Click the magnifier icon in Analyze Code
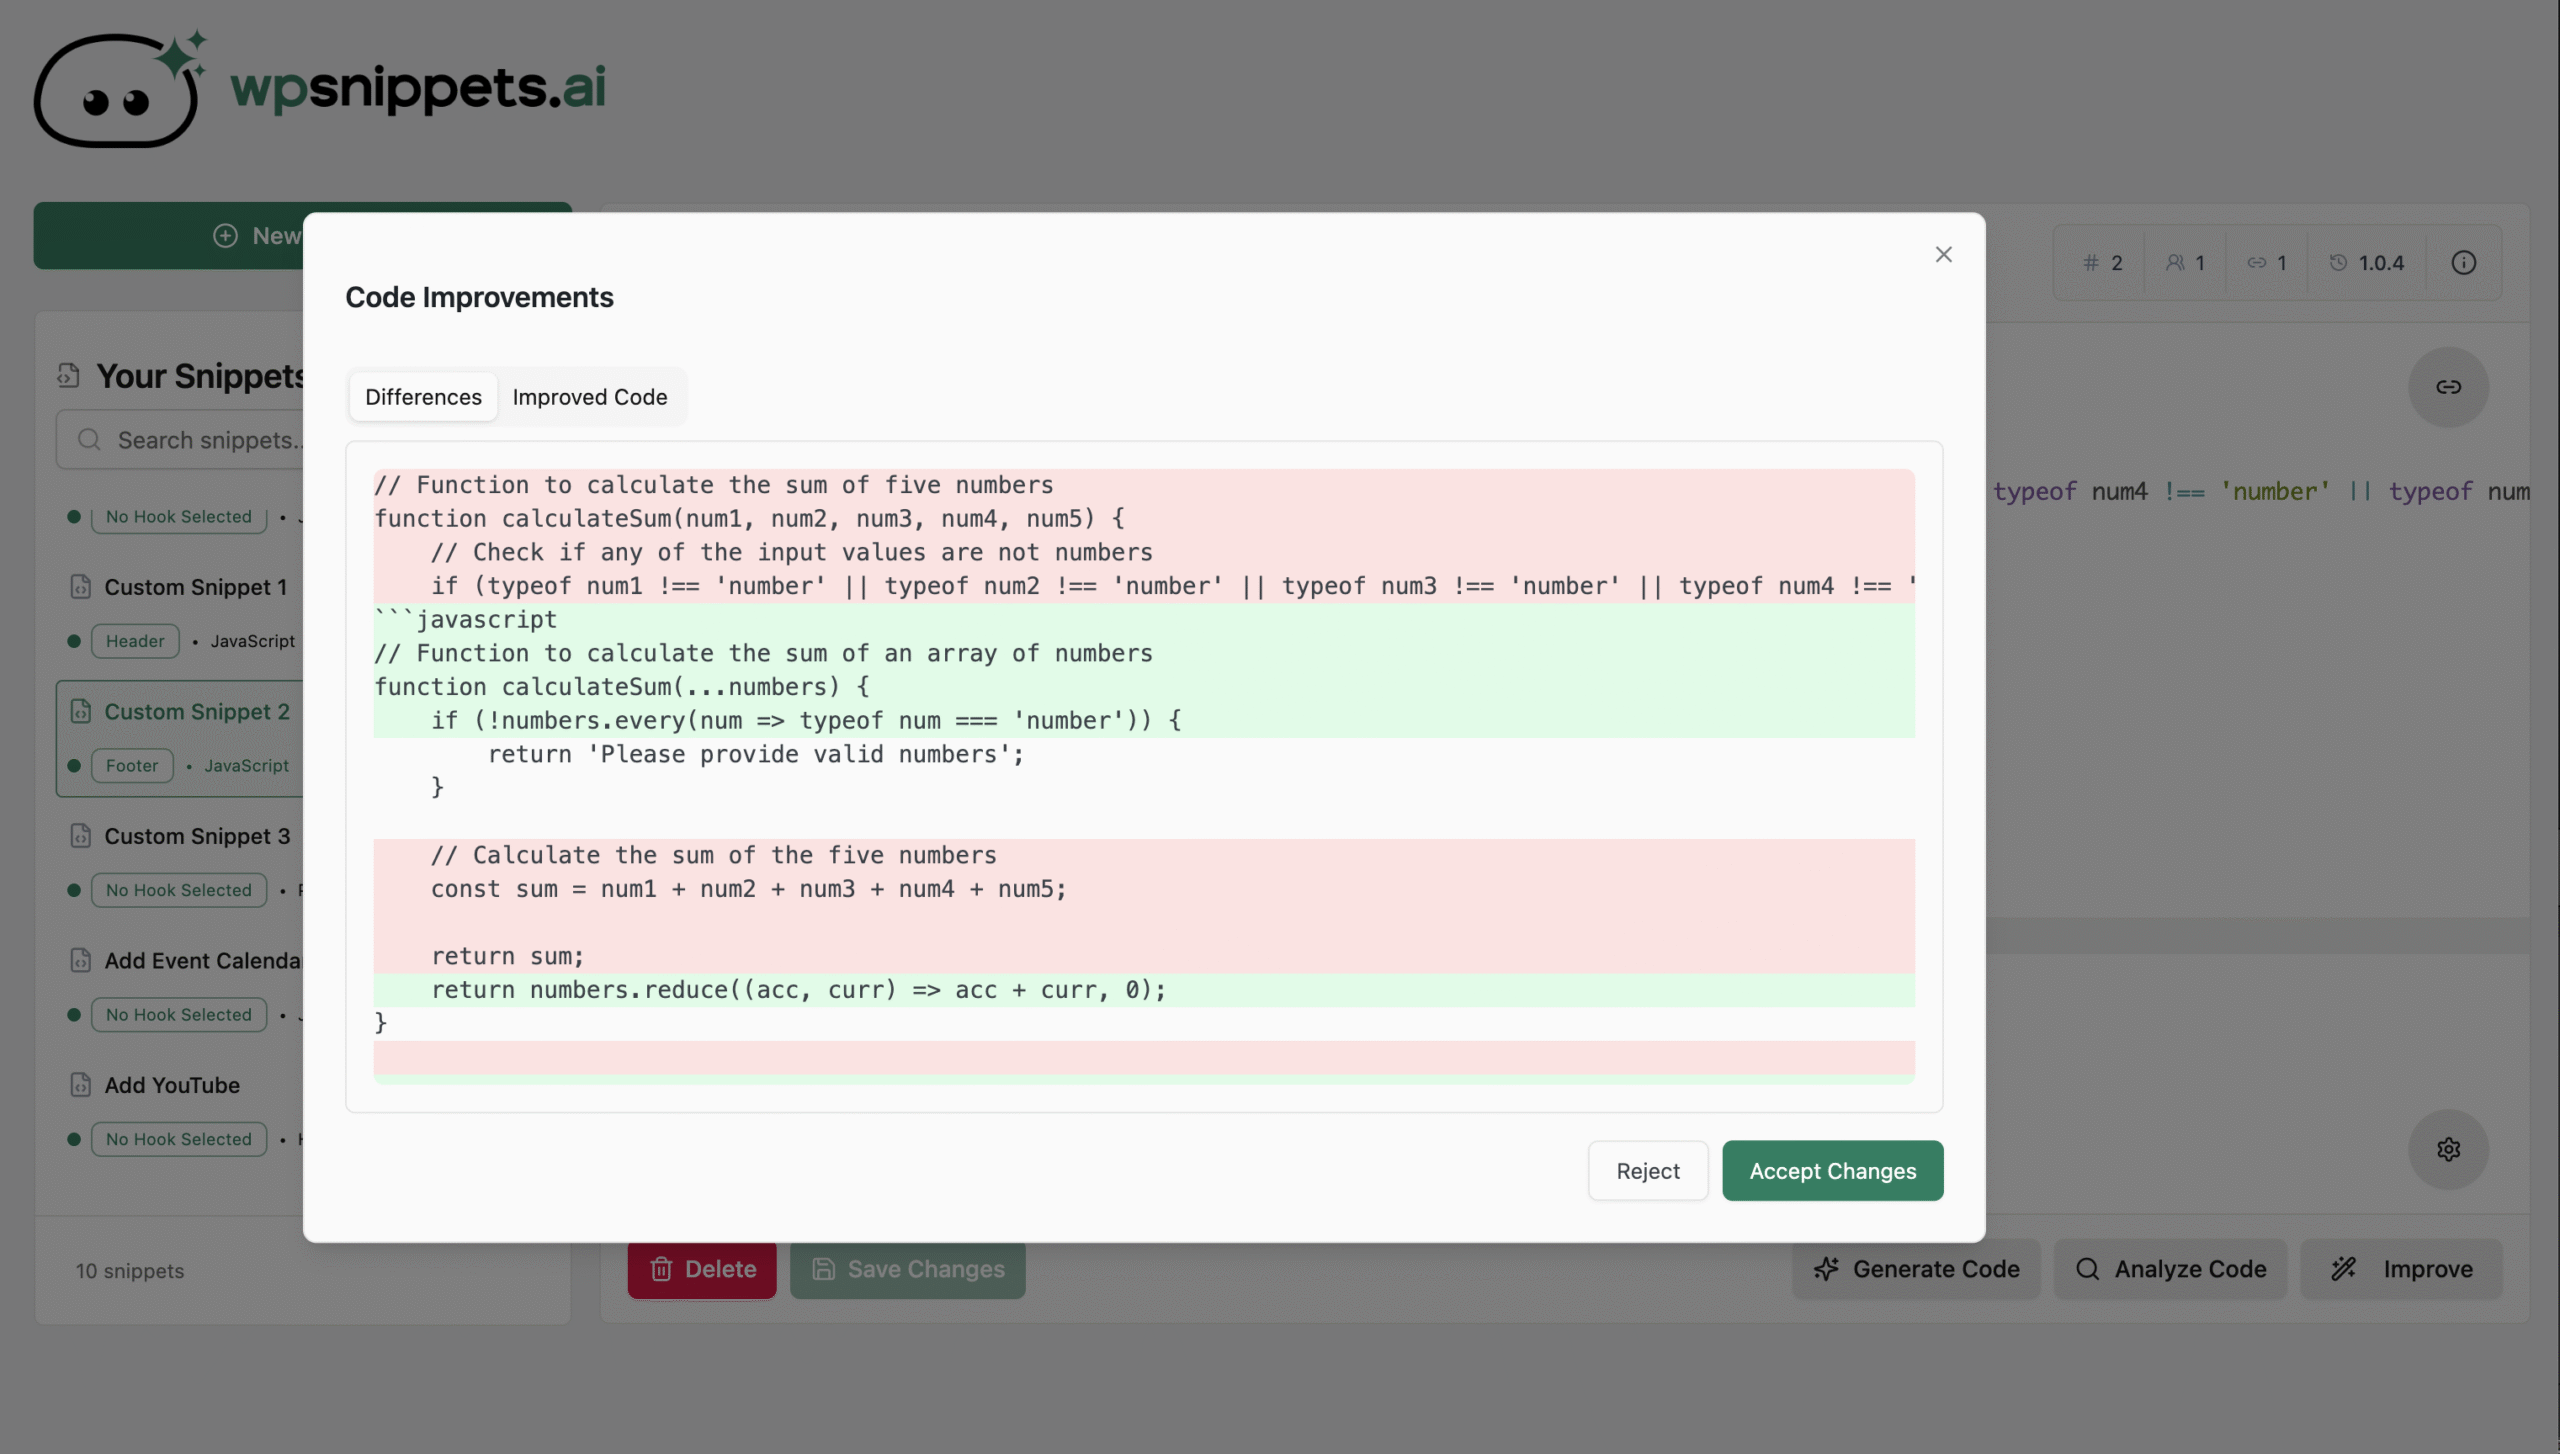This screenshot has width=2560, height=1454. (2087, 1270)
